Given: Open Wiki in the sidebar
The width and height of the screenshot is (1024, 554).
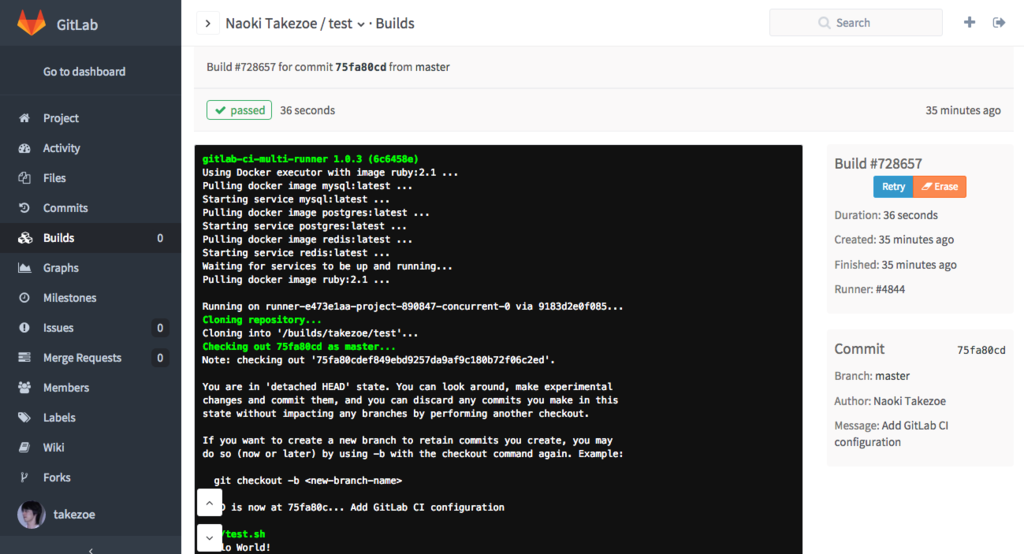Looking at the screenshot, I should (x=91, y=448).
